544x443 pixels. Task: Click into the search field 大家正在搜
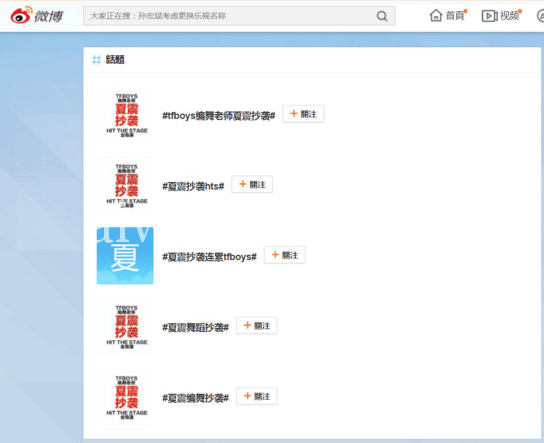(x=239, y=16)
